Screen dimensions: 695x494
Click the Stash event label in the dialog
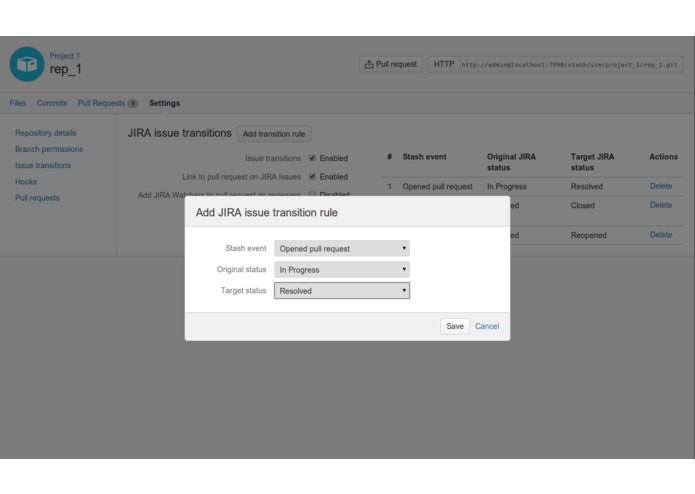click(246, 248)
